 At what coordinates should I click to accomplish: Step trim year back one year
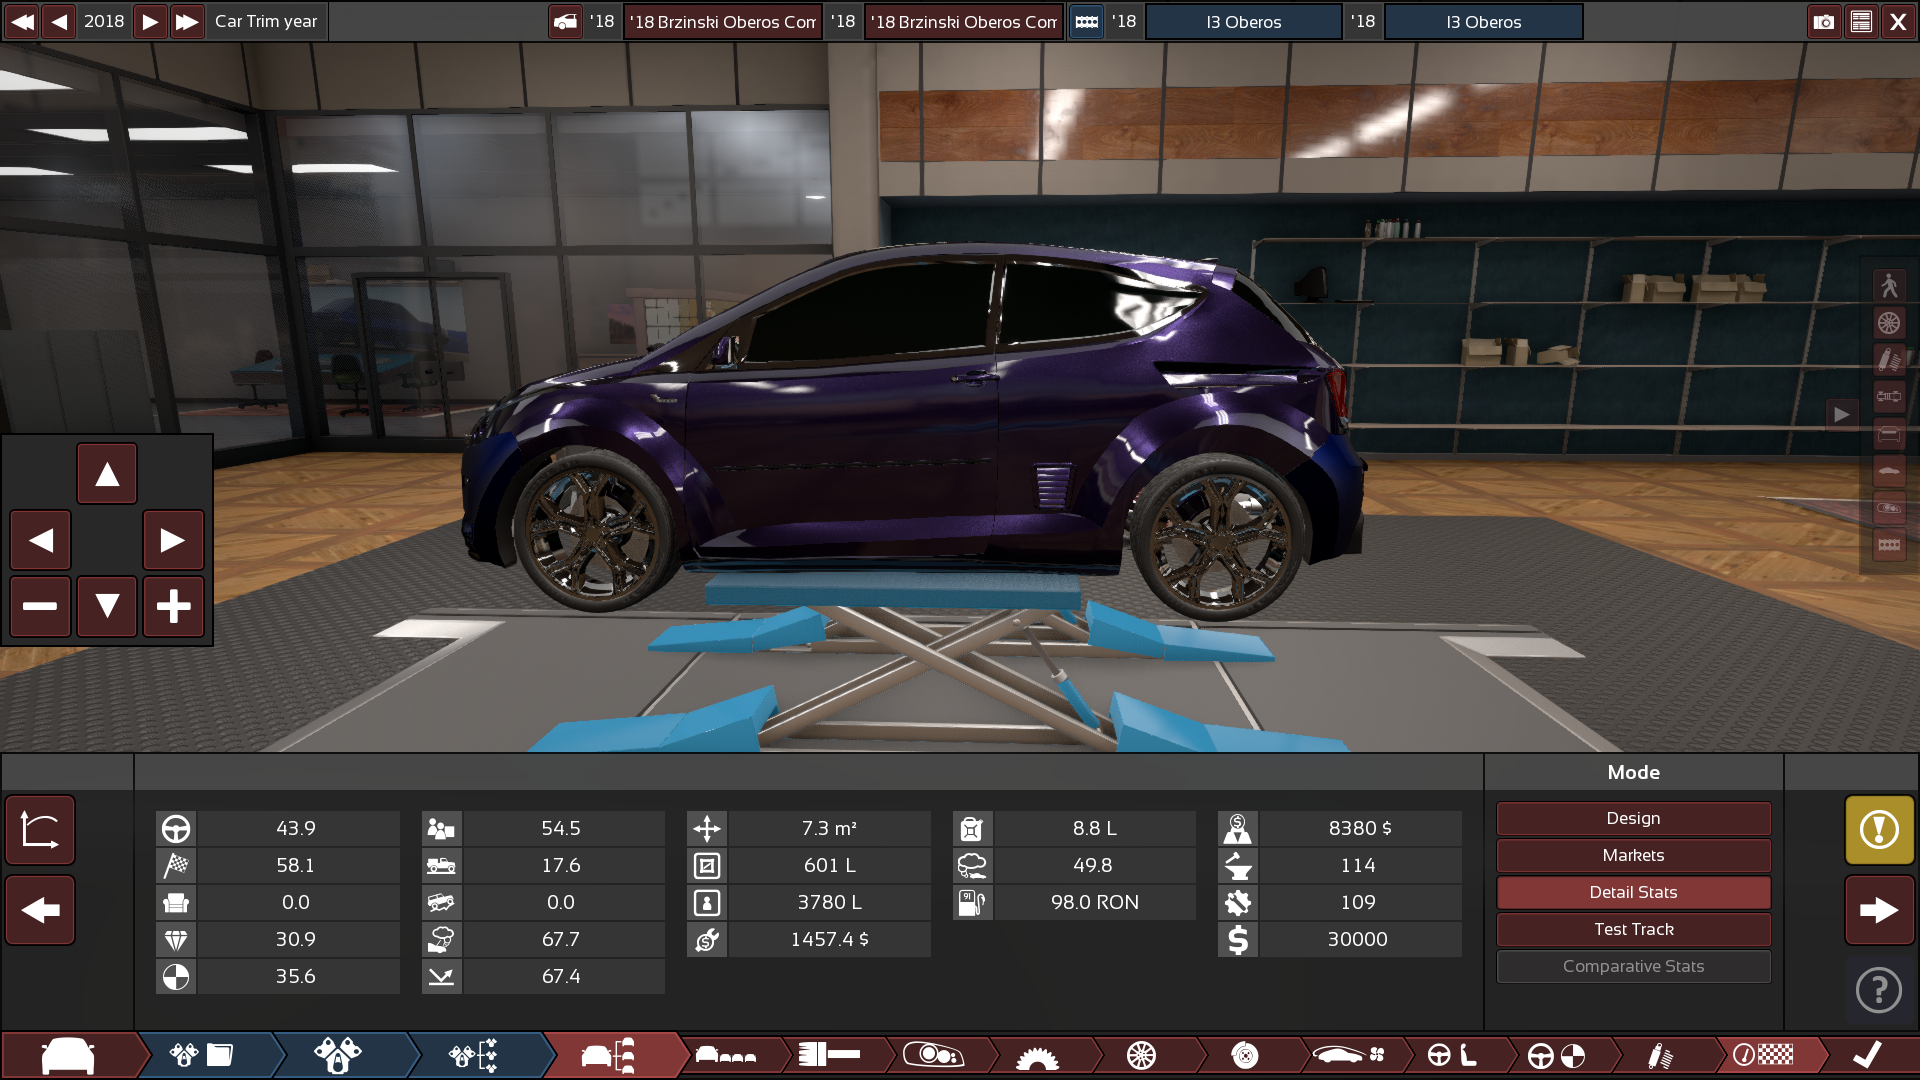(60, 21)
